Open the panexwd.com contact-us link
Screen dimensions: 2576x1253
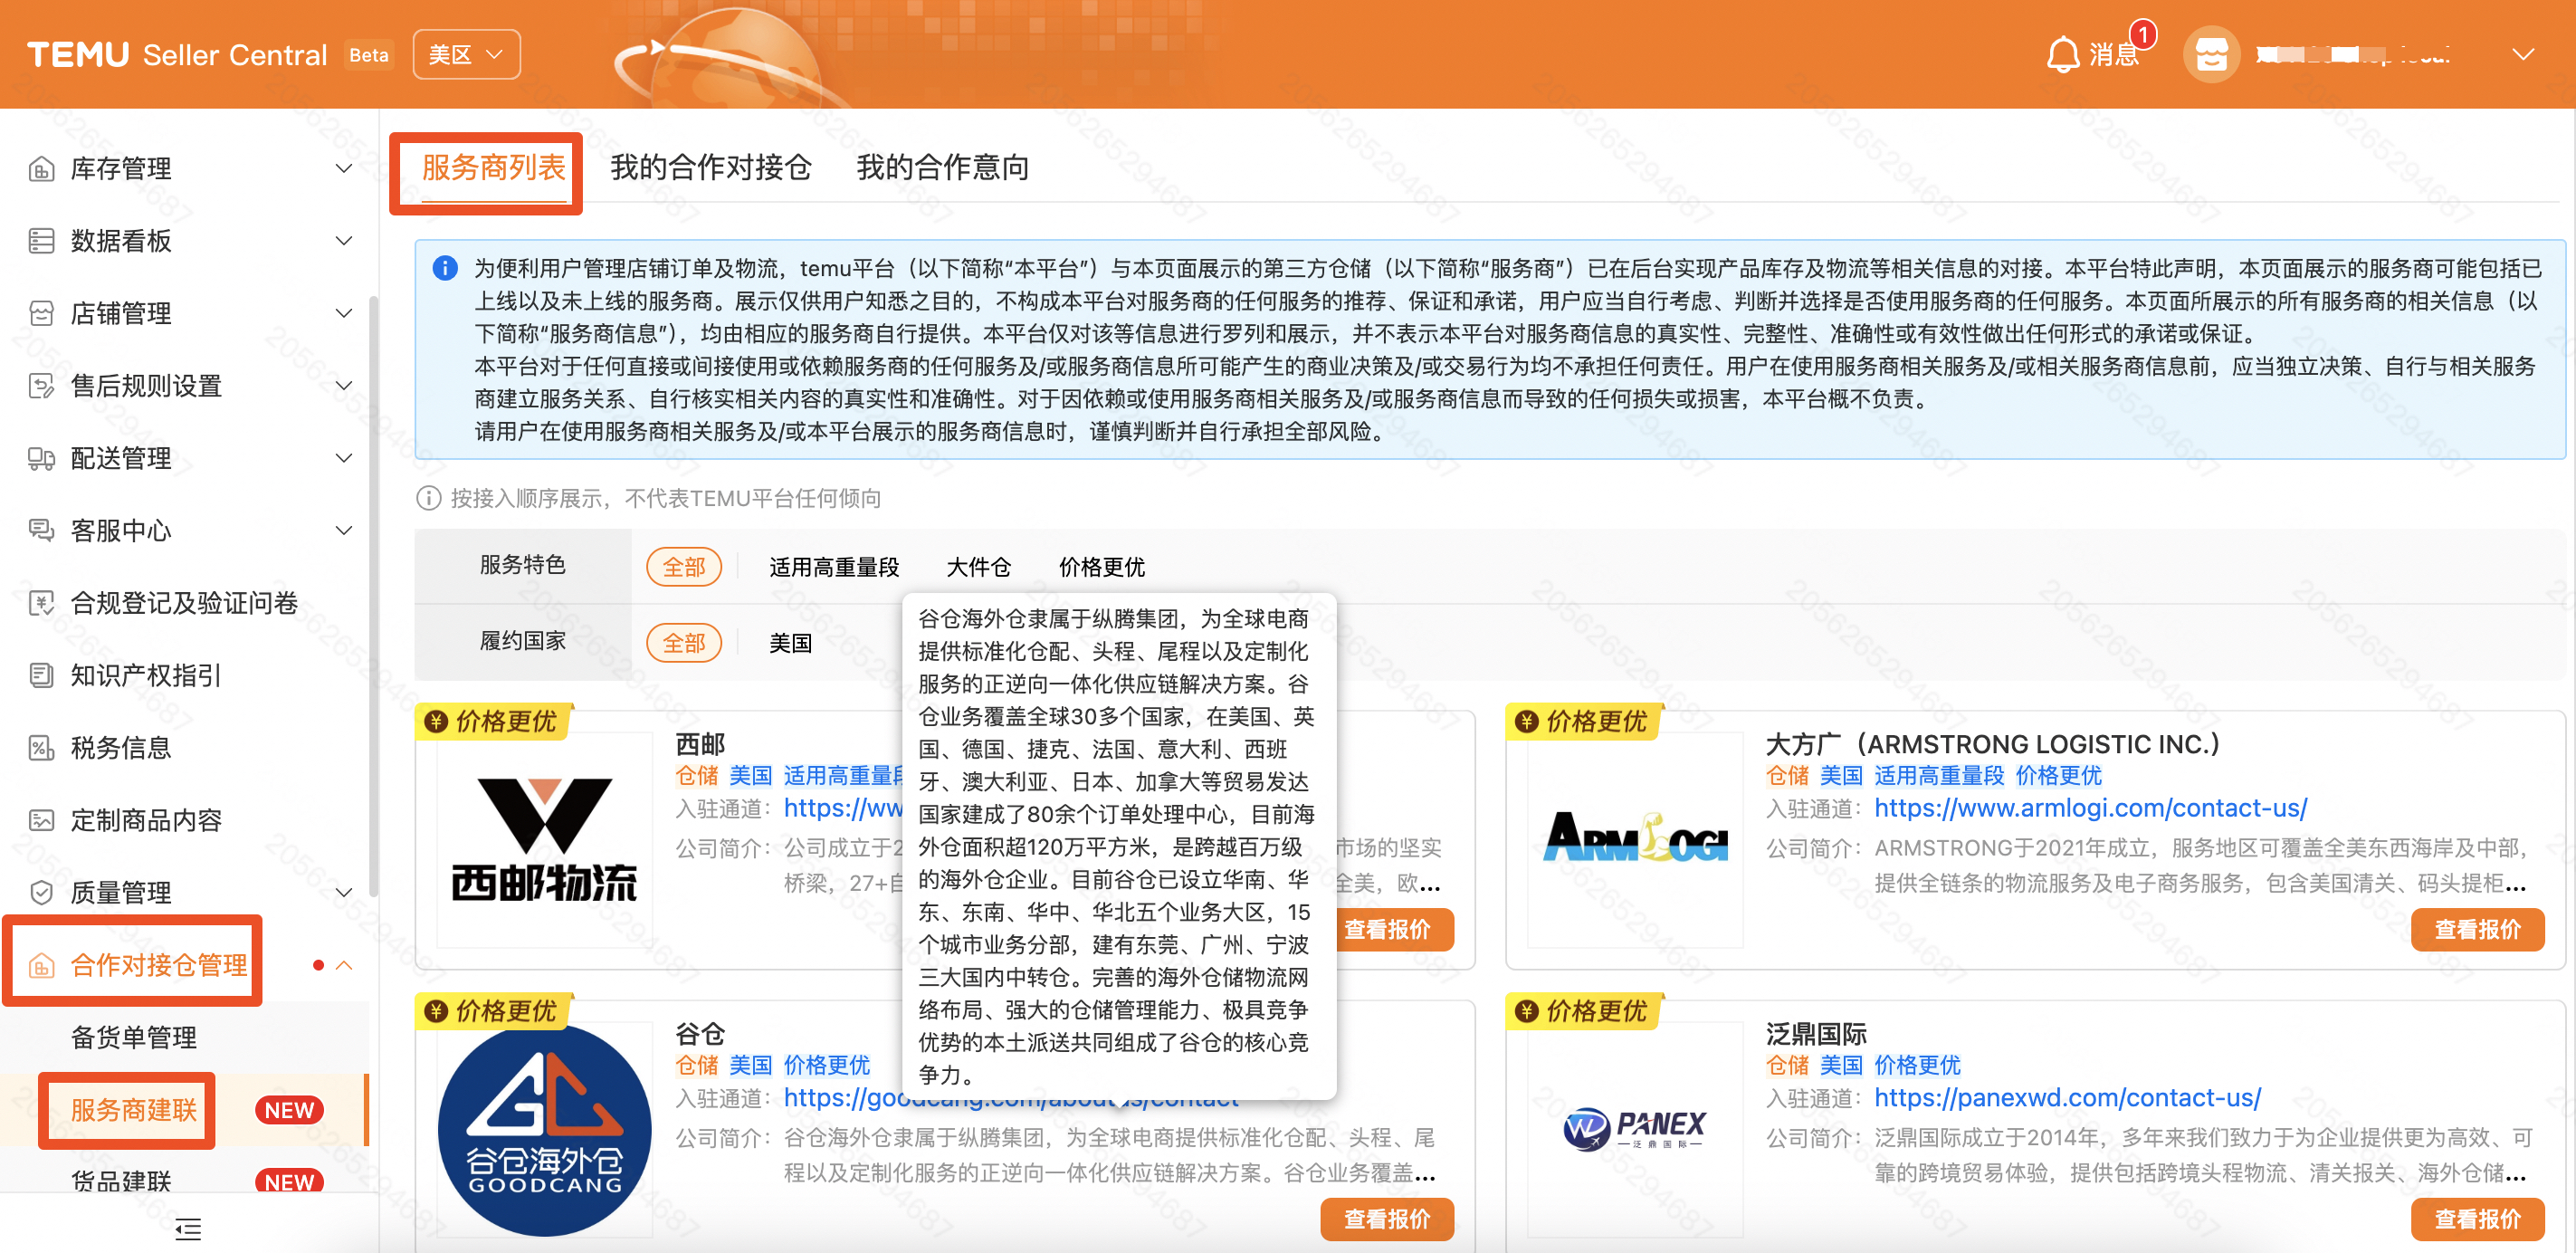pos(2067,1098)
